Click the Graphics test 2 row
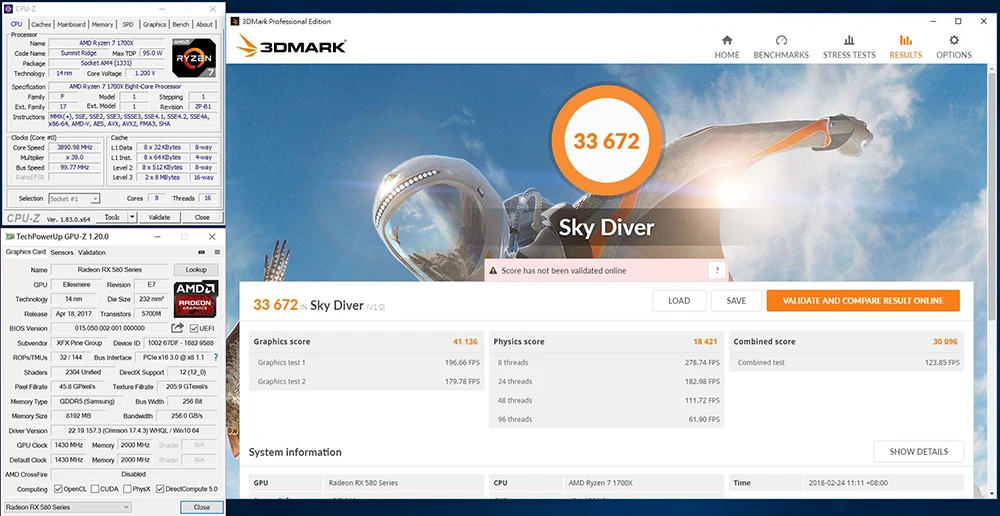 [x=367, y=381]
